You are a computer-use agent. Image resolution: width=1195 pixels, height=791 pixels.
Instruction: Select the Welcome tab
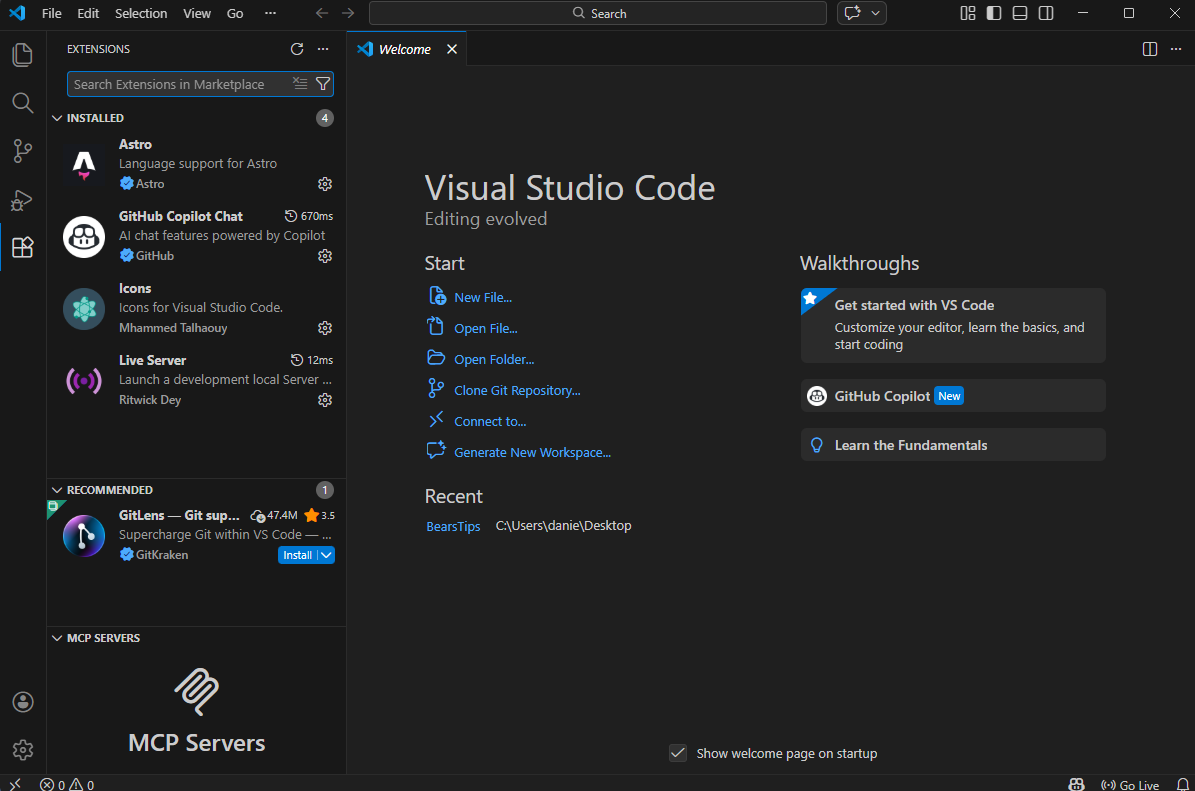pyautogui.click(x=402, y=48)
